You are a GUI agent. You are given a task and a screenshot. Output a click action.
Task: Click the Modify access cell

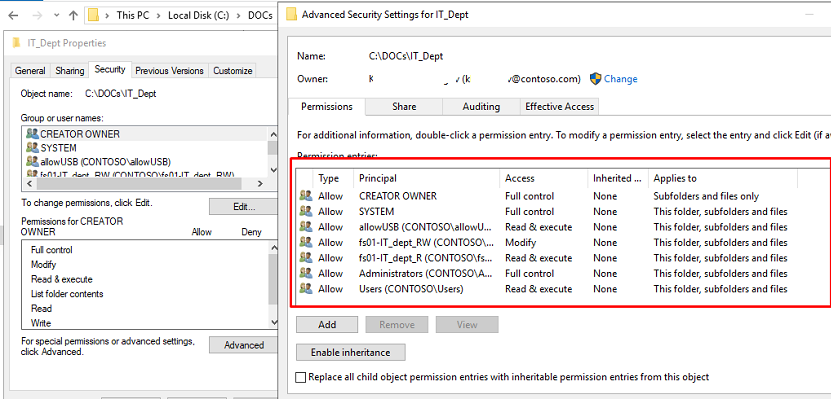click(520, 243)
